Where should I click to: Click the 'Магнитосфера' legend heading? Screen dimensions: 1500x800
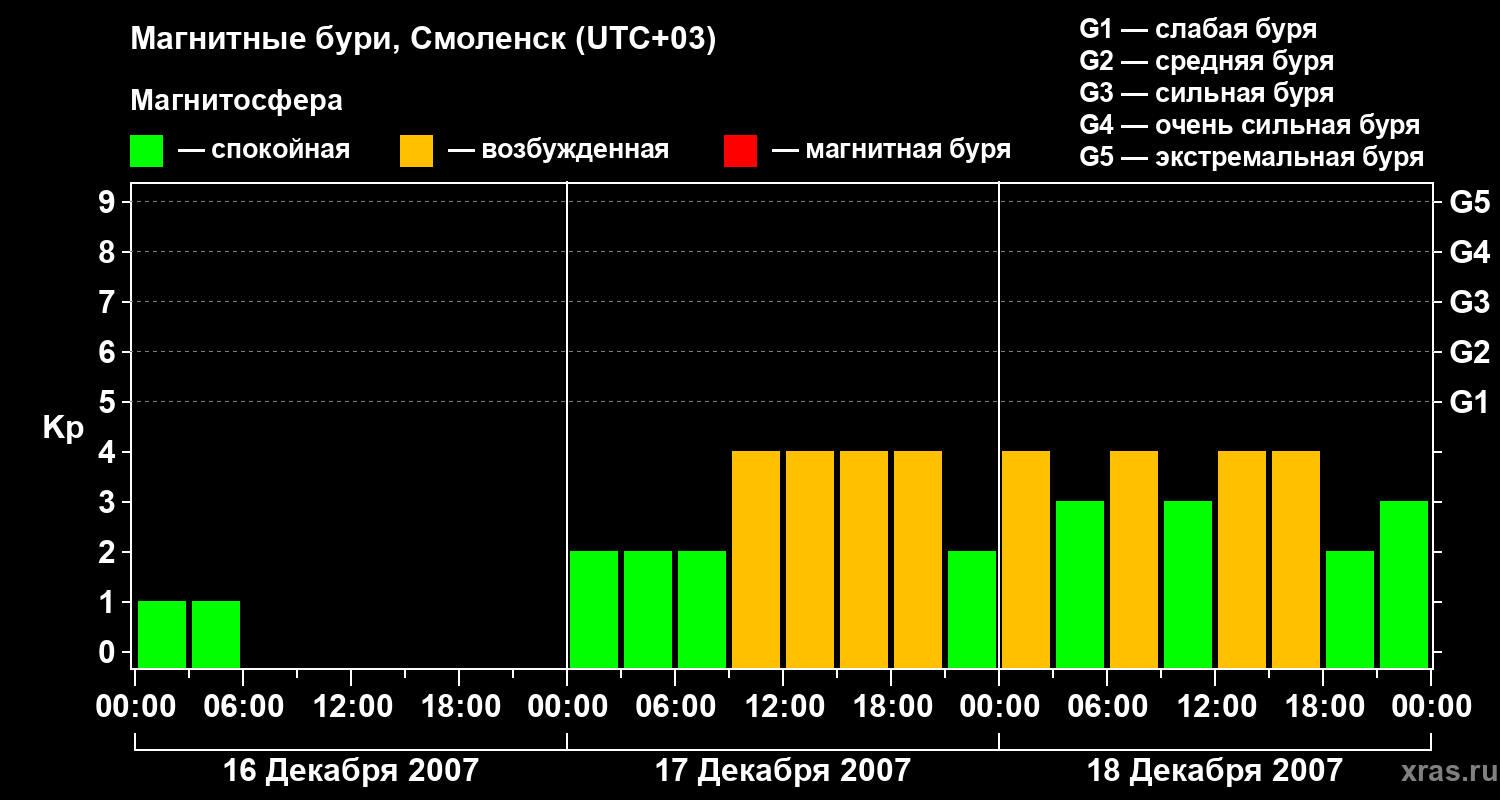tap(237, 101)
